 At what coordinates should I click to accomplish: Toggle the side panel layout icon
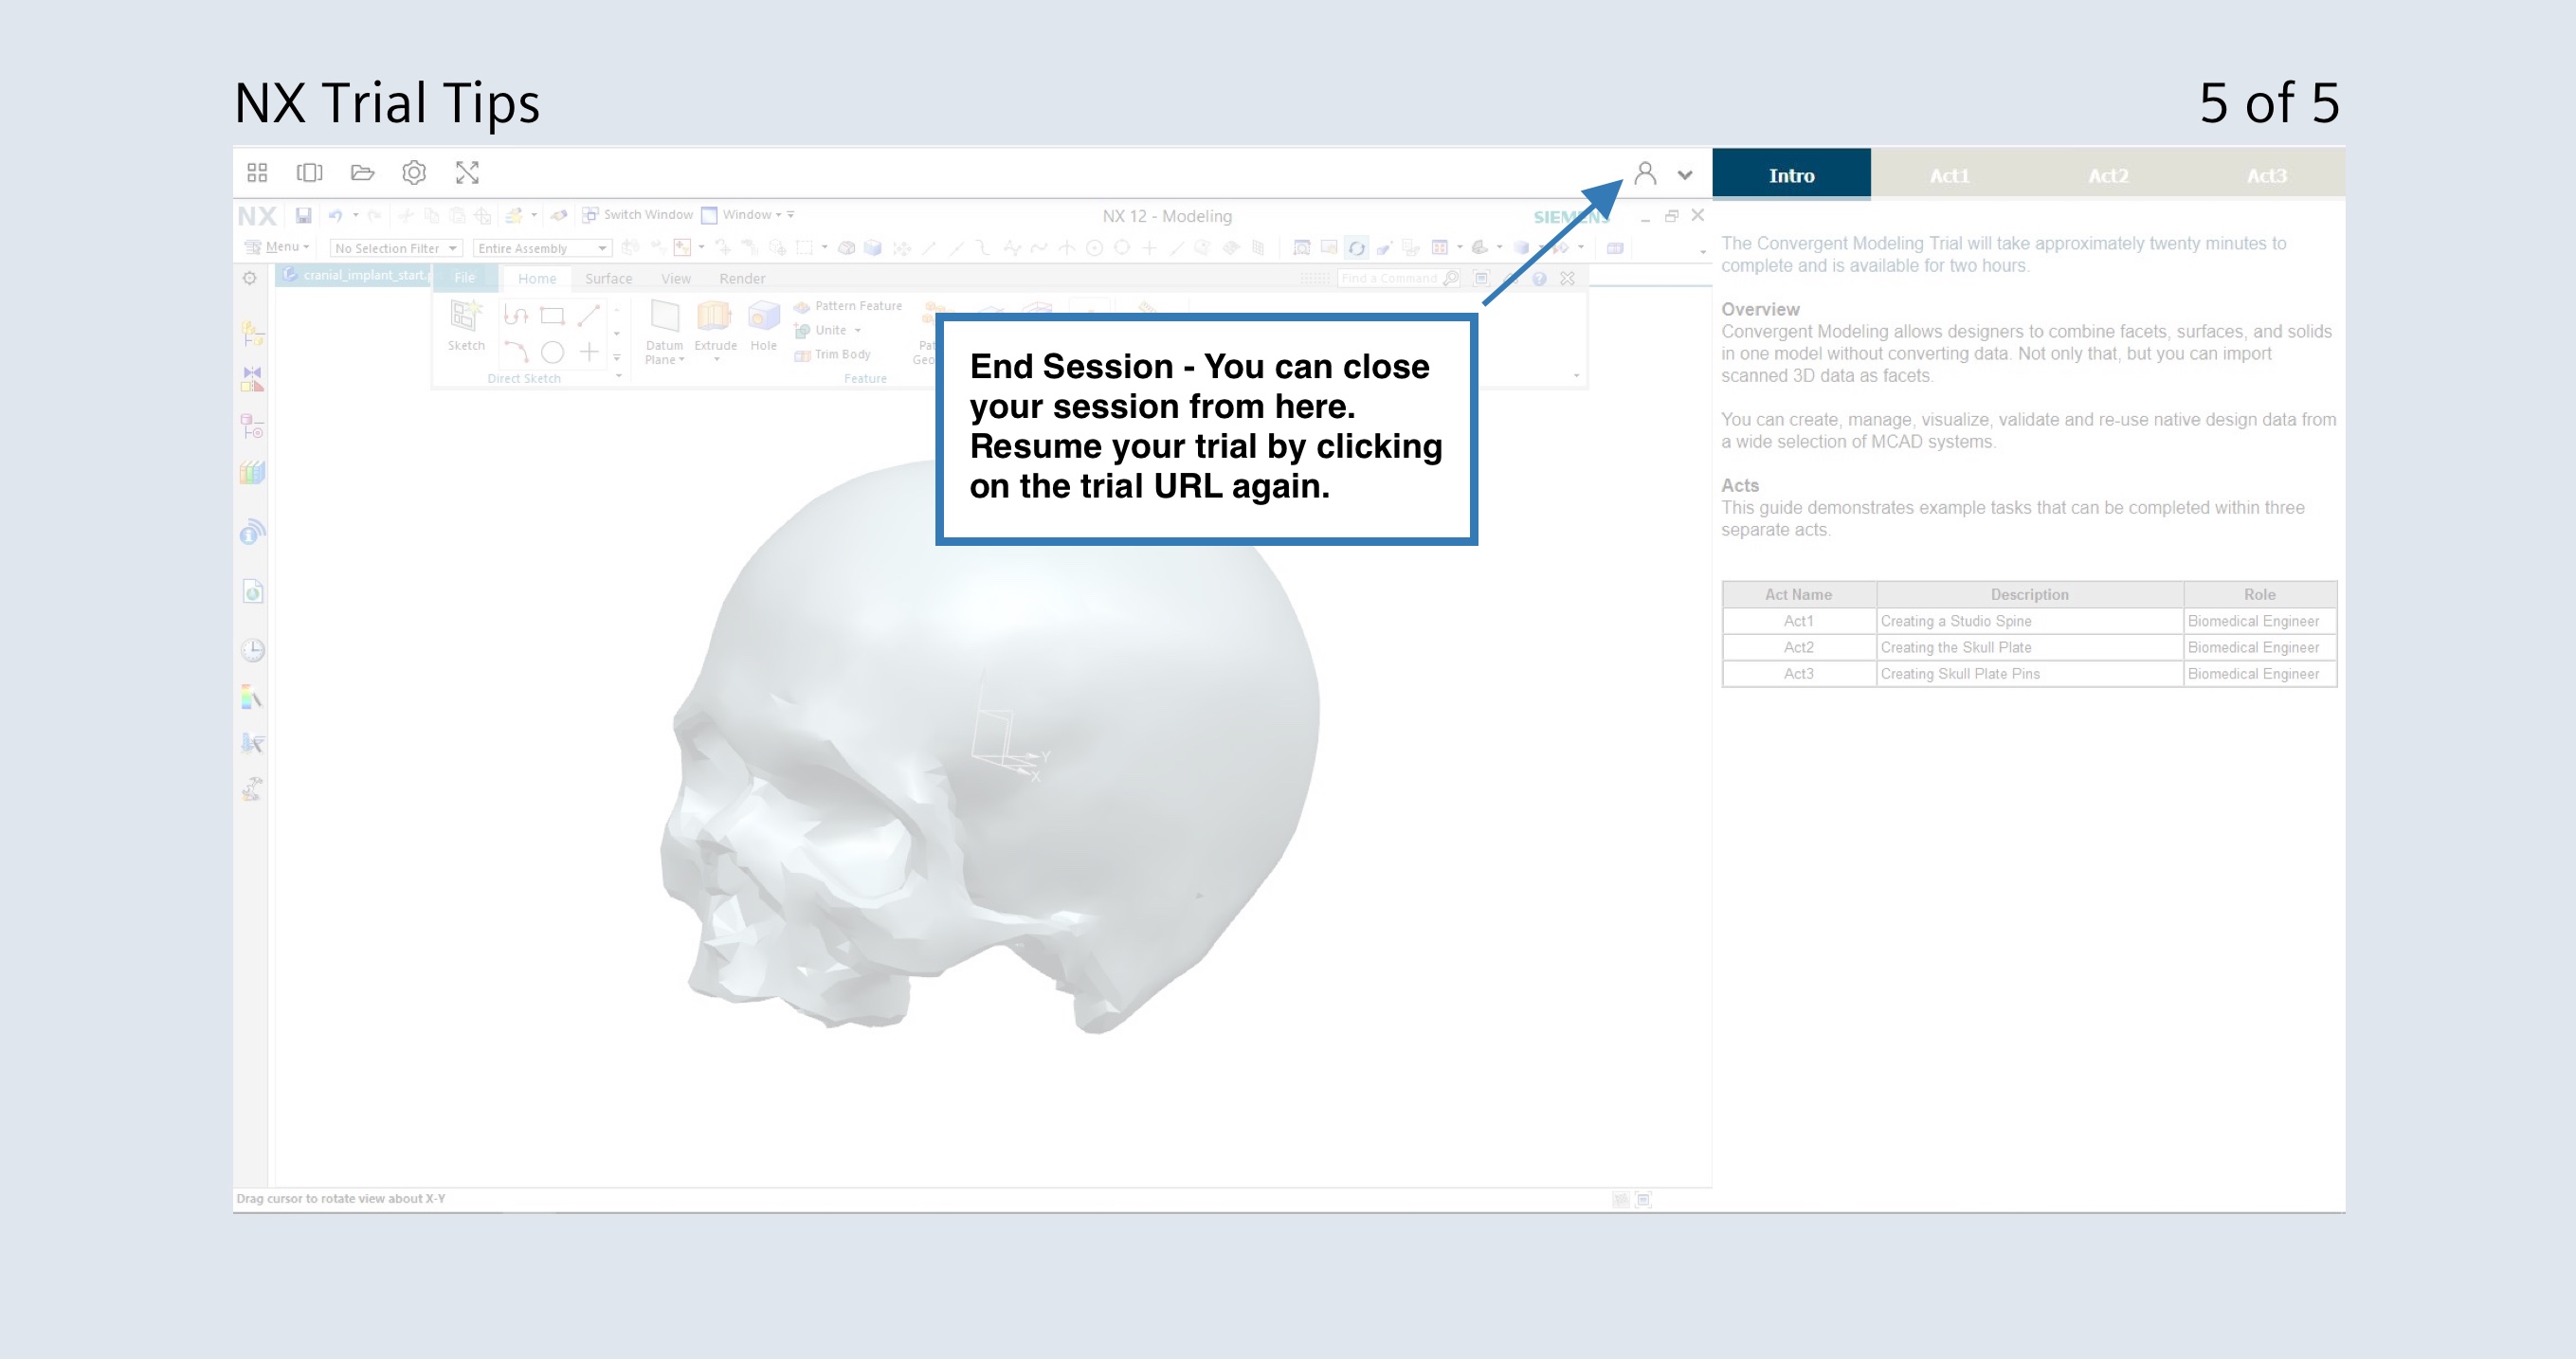(310, 173)
